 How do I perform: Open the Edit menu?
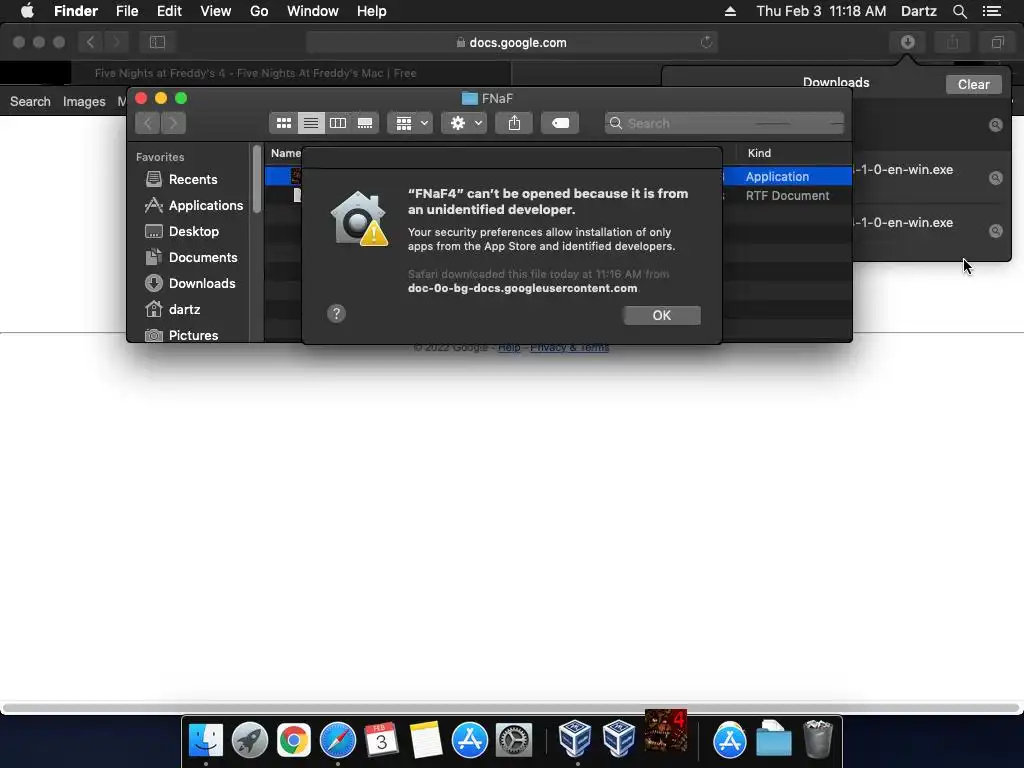point(169,11)
